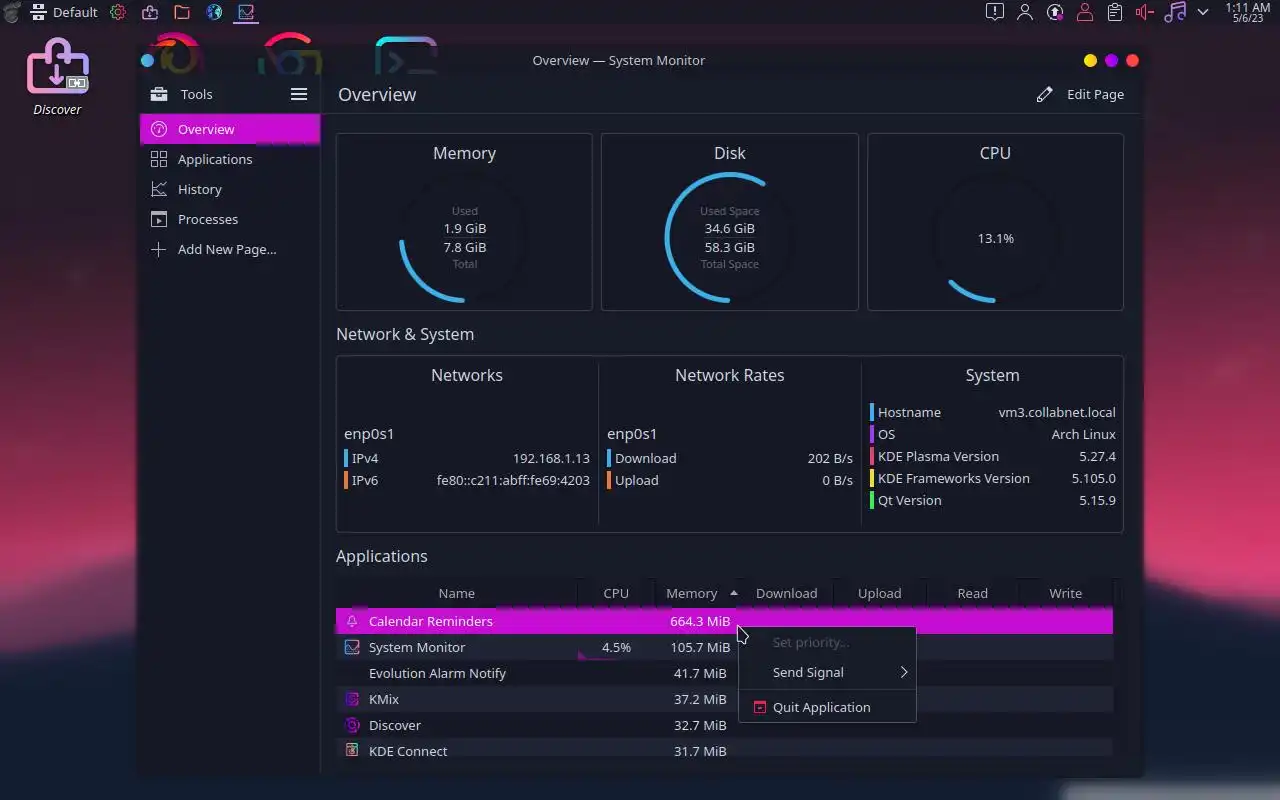The width and height of the screenshot is (1280, 800).
Task: Click the Applications grid icon in sidebar
Action: coord(158,159)
